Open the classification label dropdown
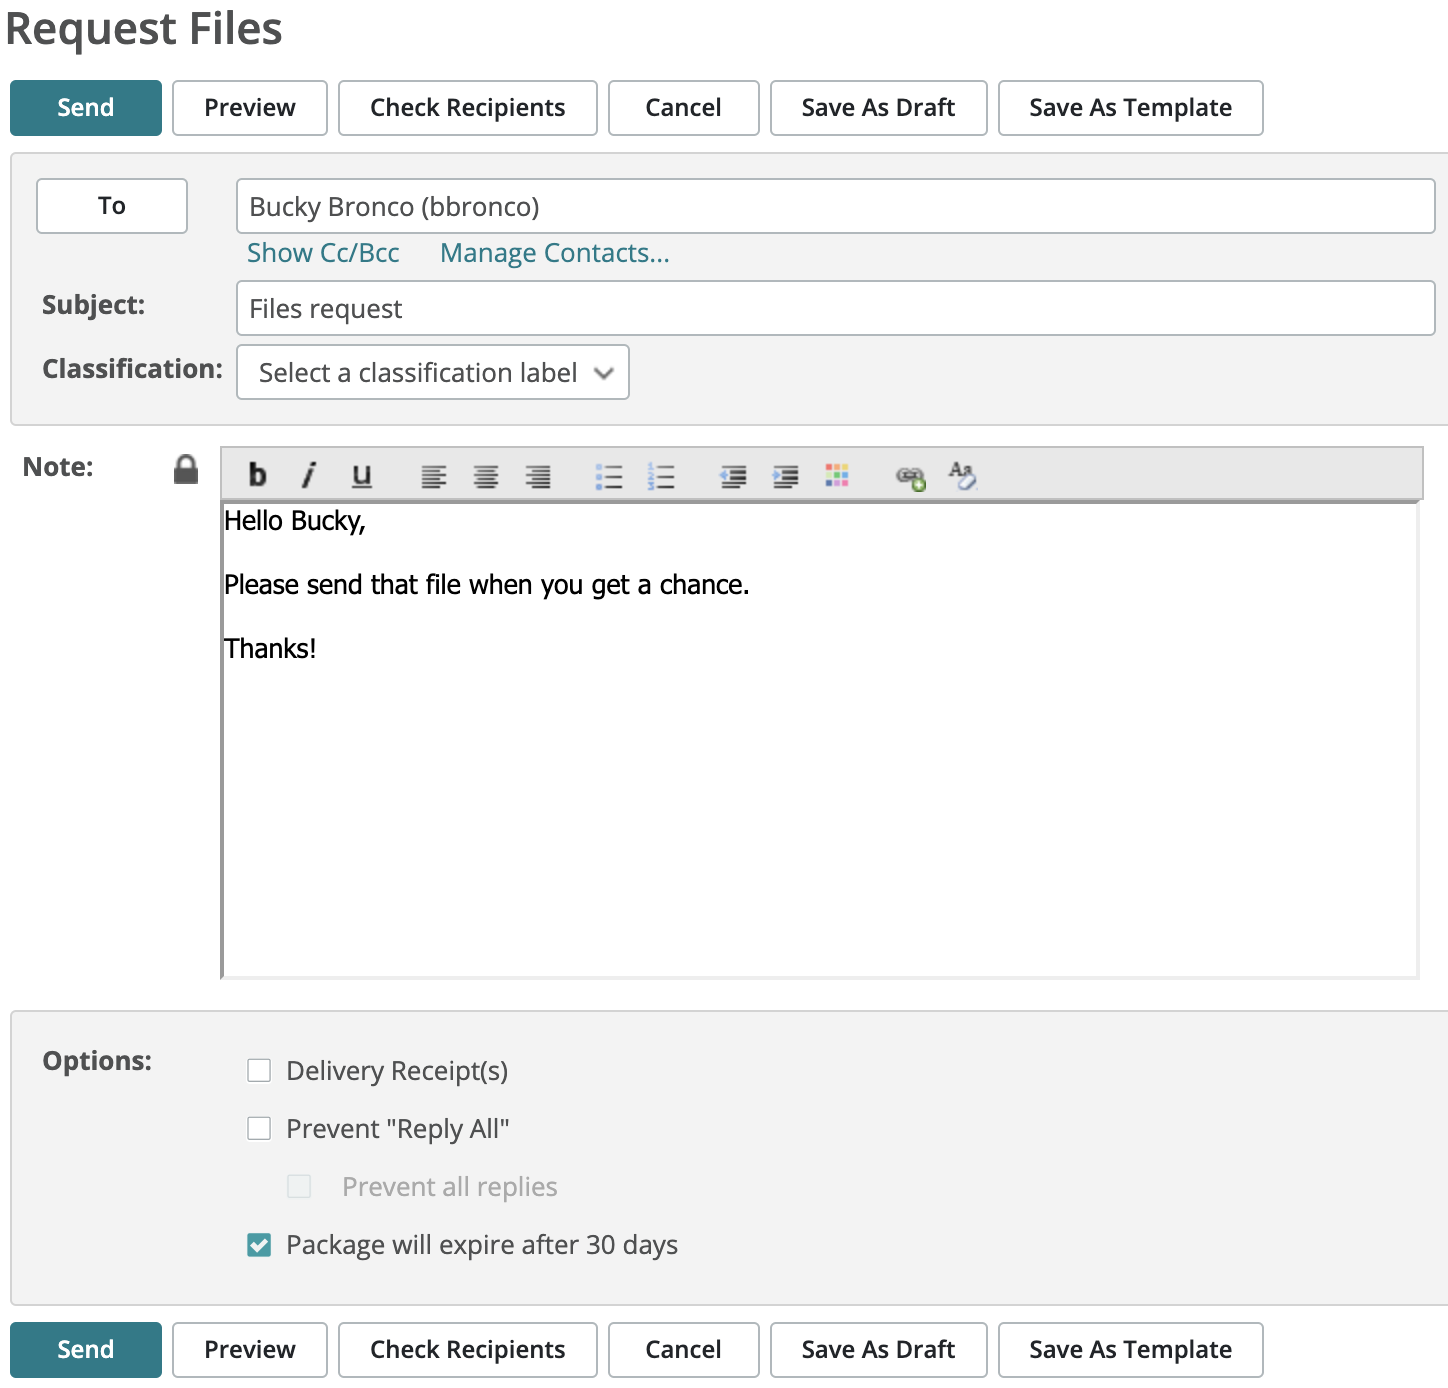This screenshot has height=1388, width=1448. click(433, 373)
